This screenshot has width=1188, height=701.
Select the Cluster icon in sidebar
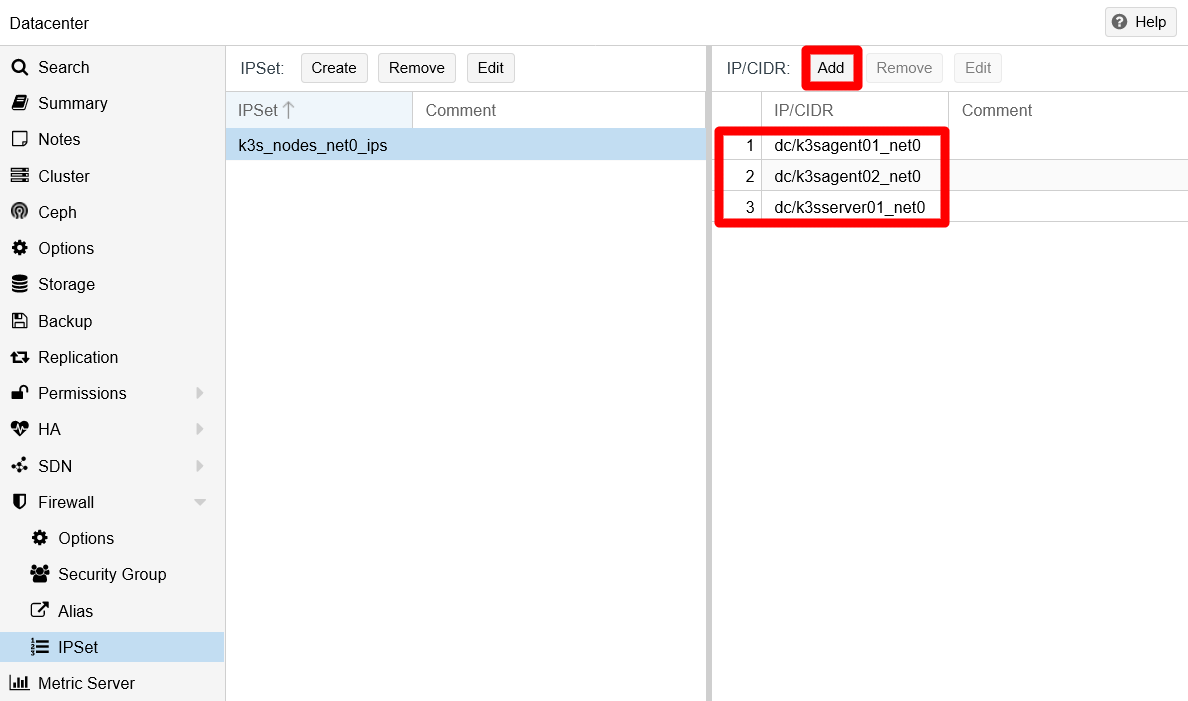tap(21, 175)
